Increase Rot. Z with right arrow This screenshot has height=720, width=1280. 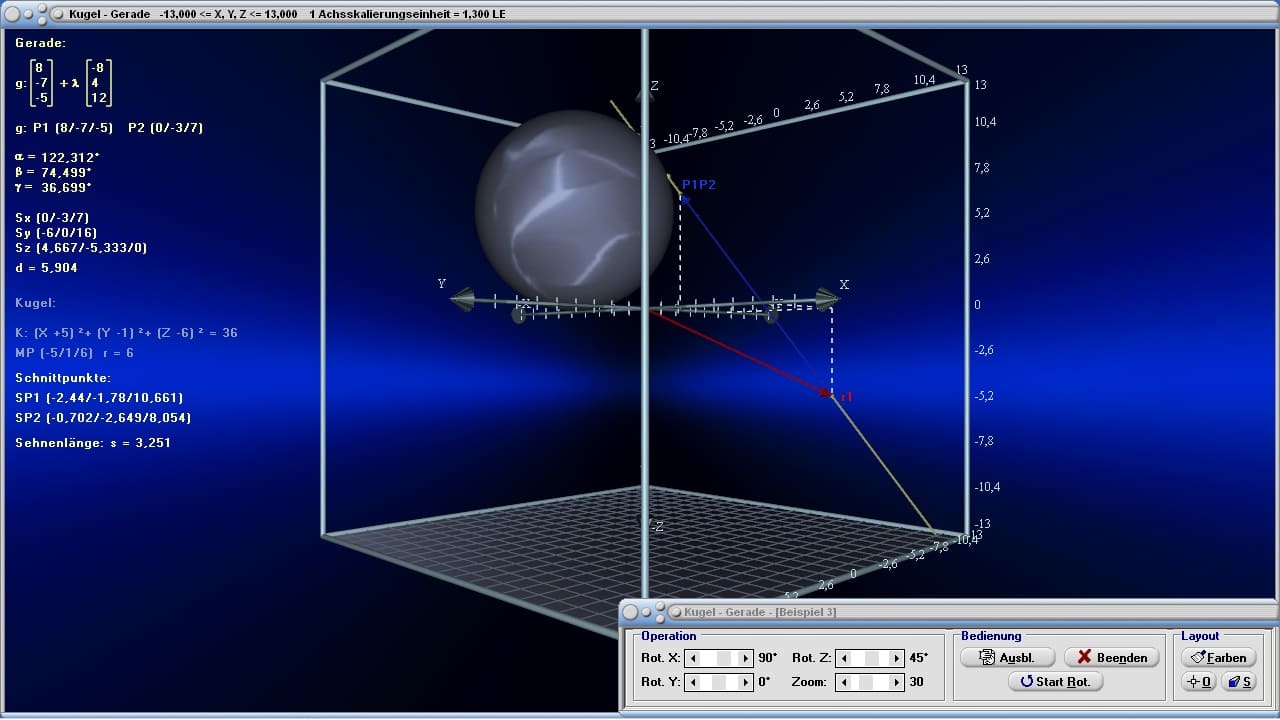(x=896, y=658)
